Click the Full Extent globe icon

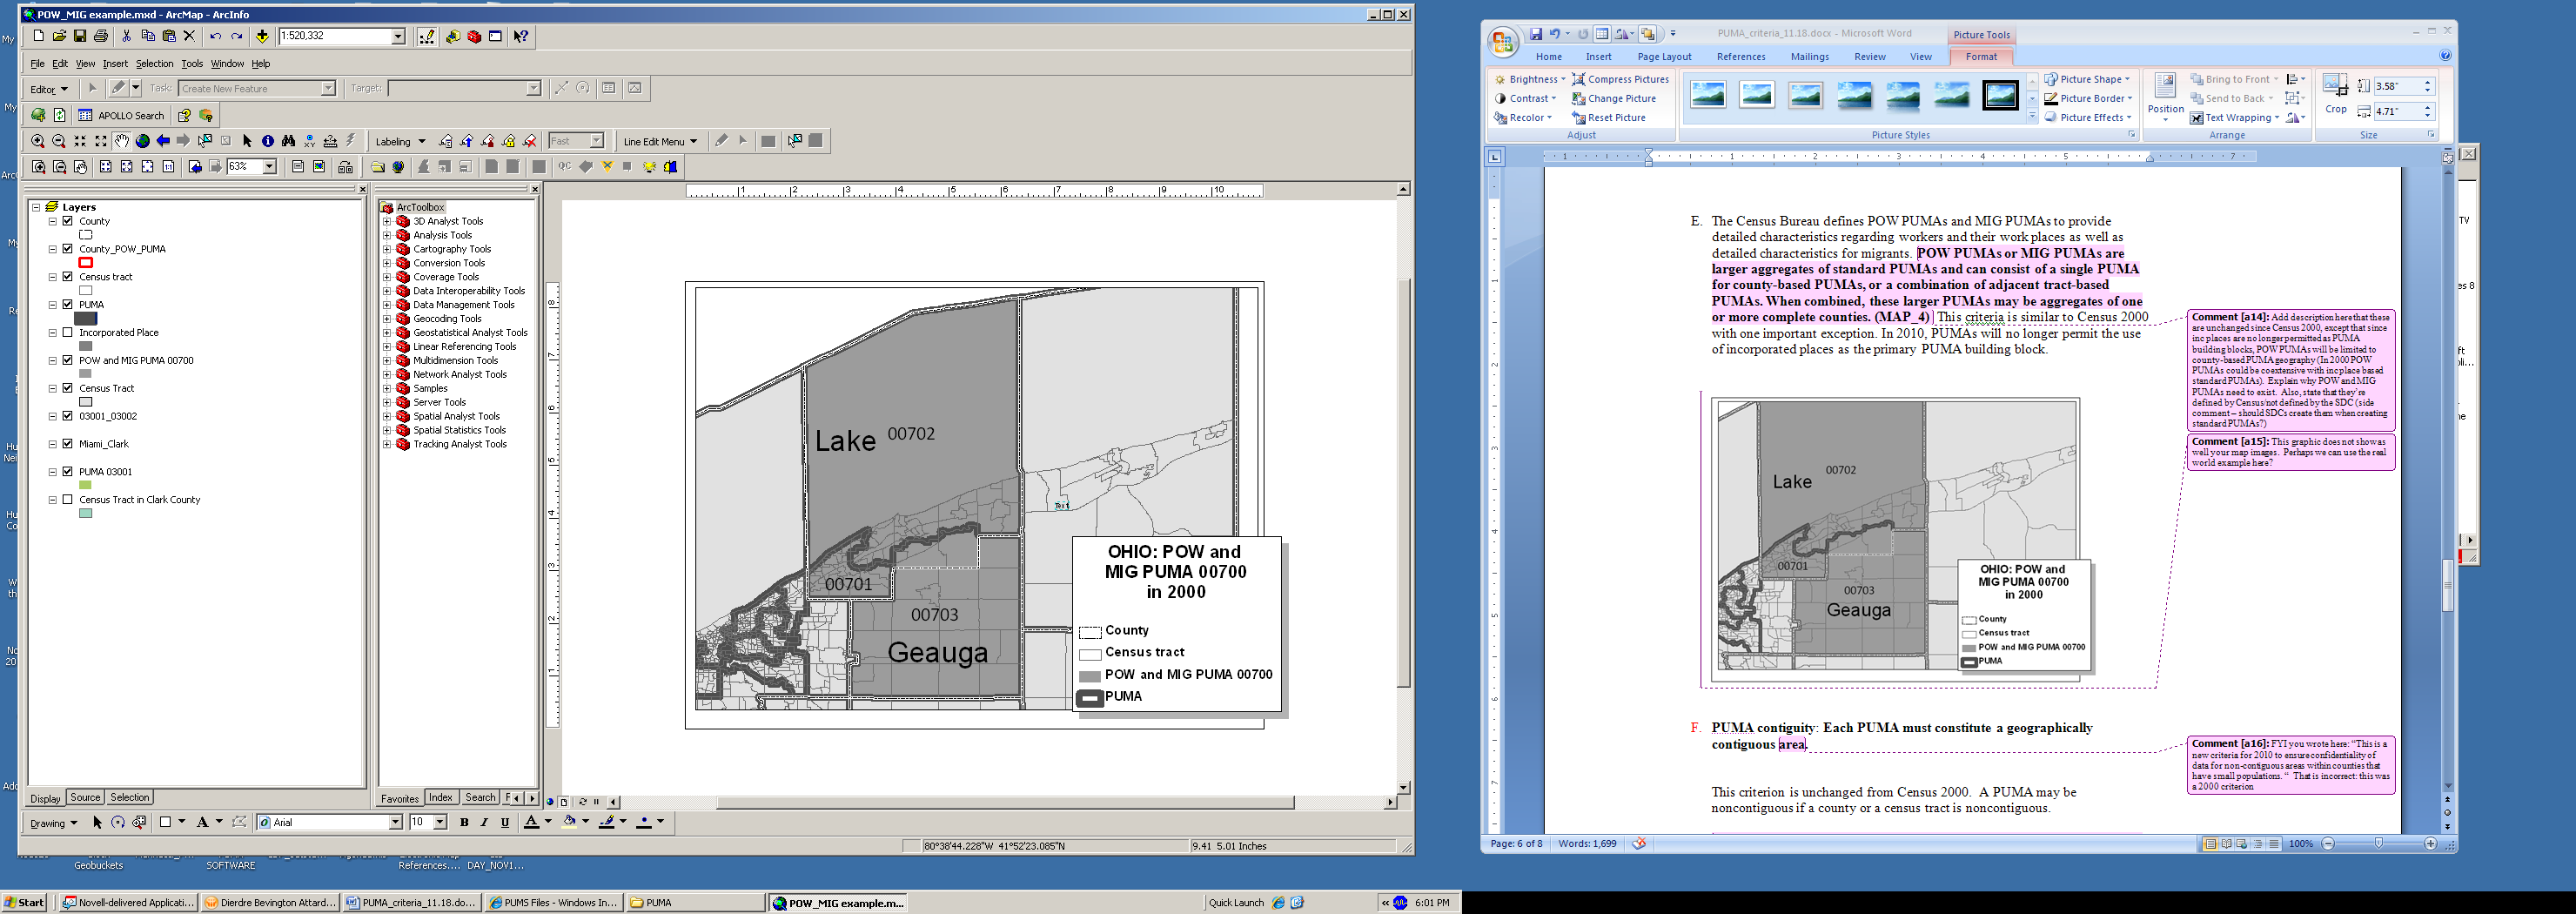tap(142, 141)
